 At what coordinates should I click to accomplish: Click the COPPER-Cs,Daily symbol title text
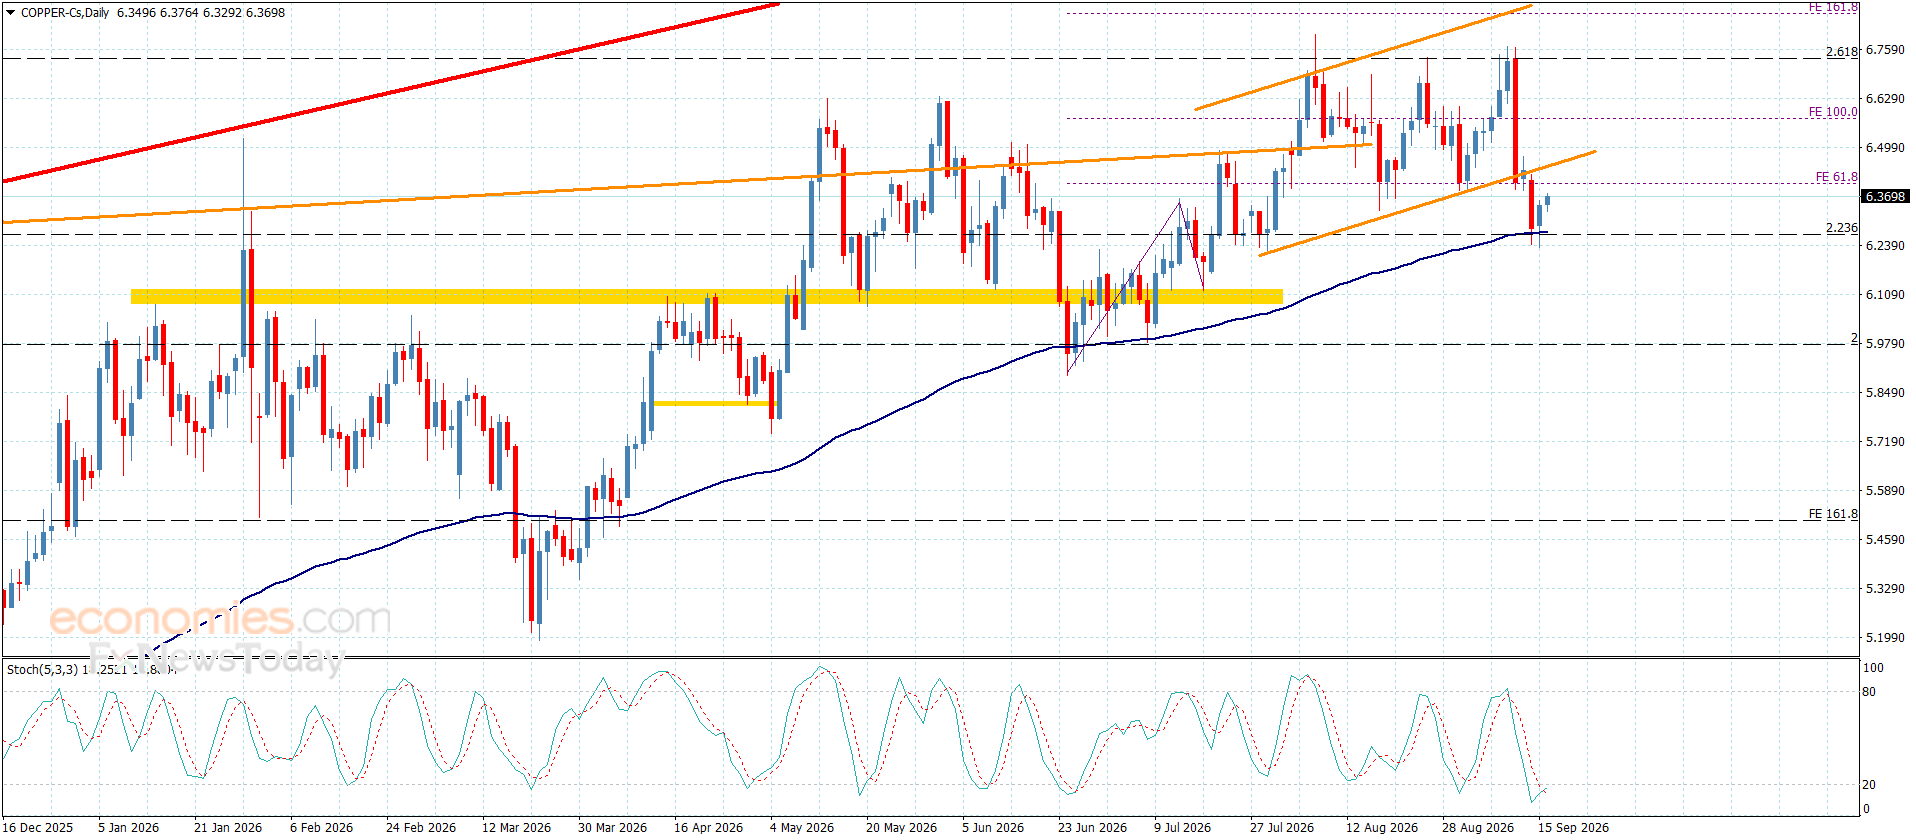(x=65, y=13)
